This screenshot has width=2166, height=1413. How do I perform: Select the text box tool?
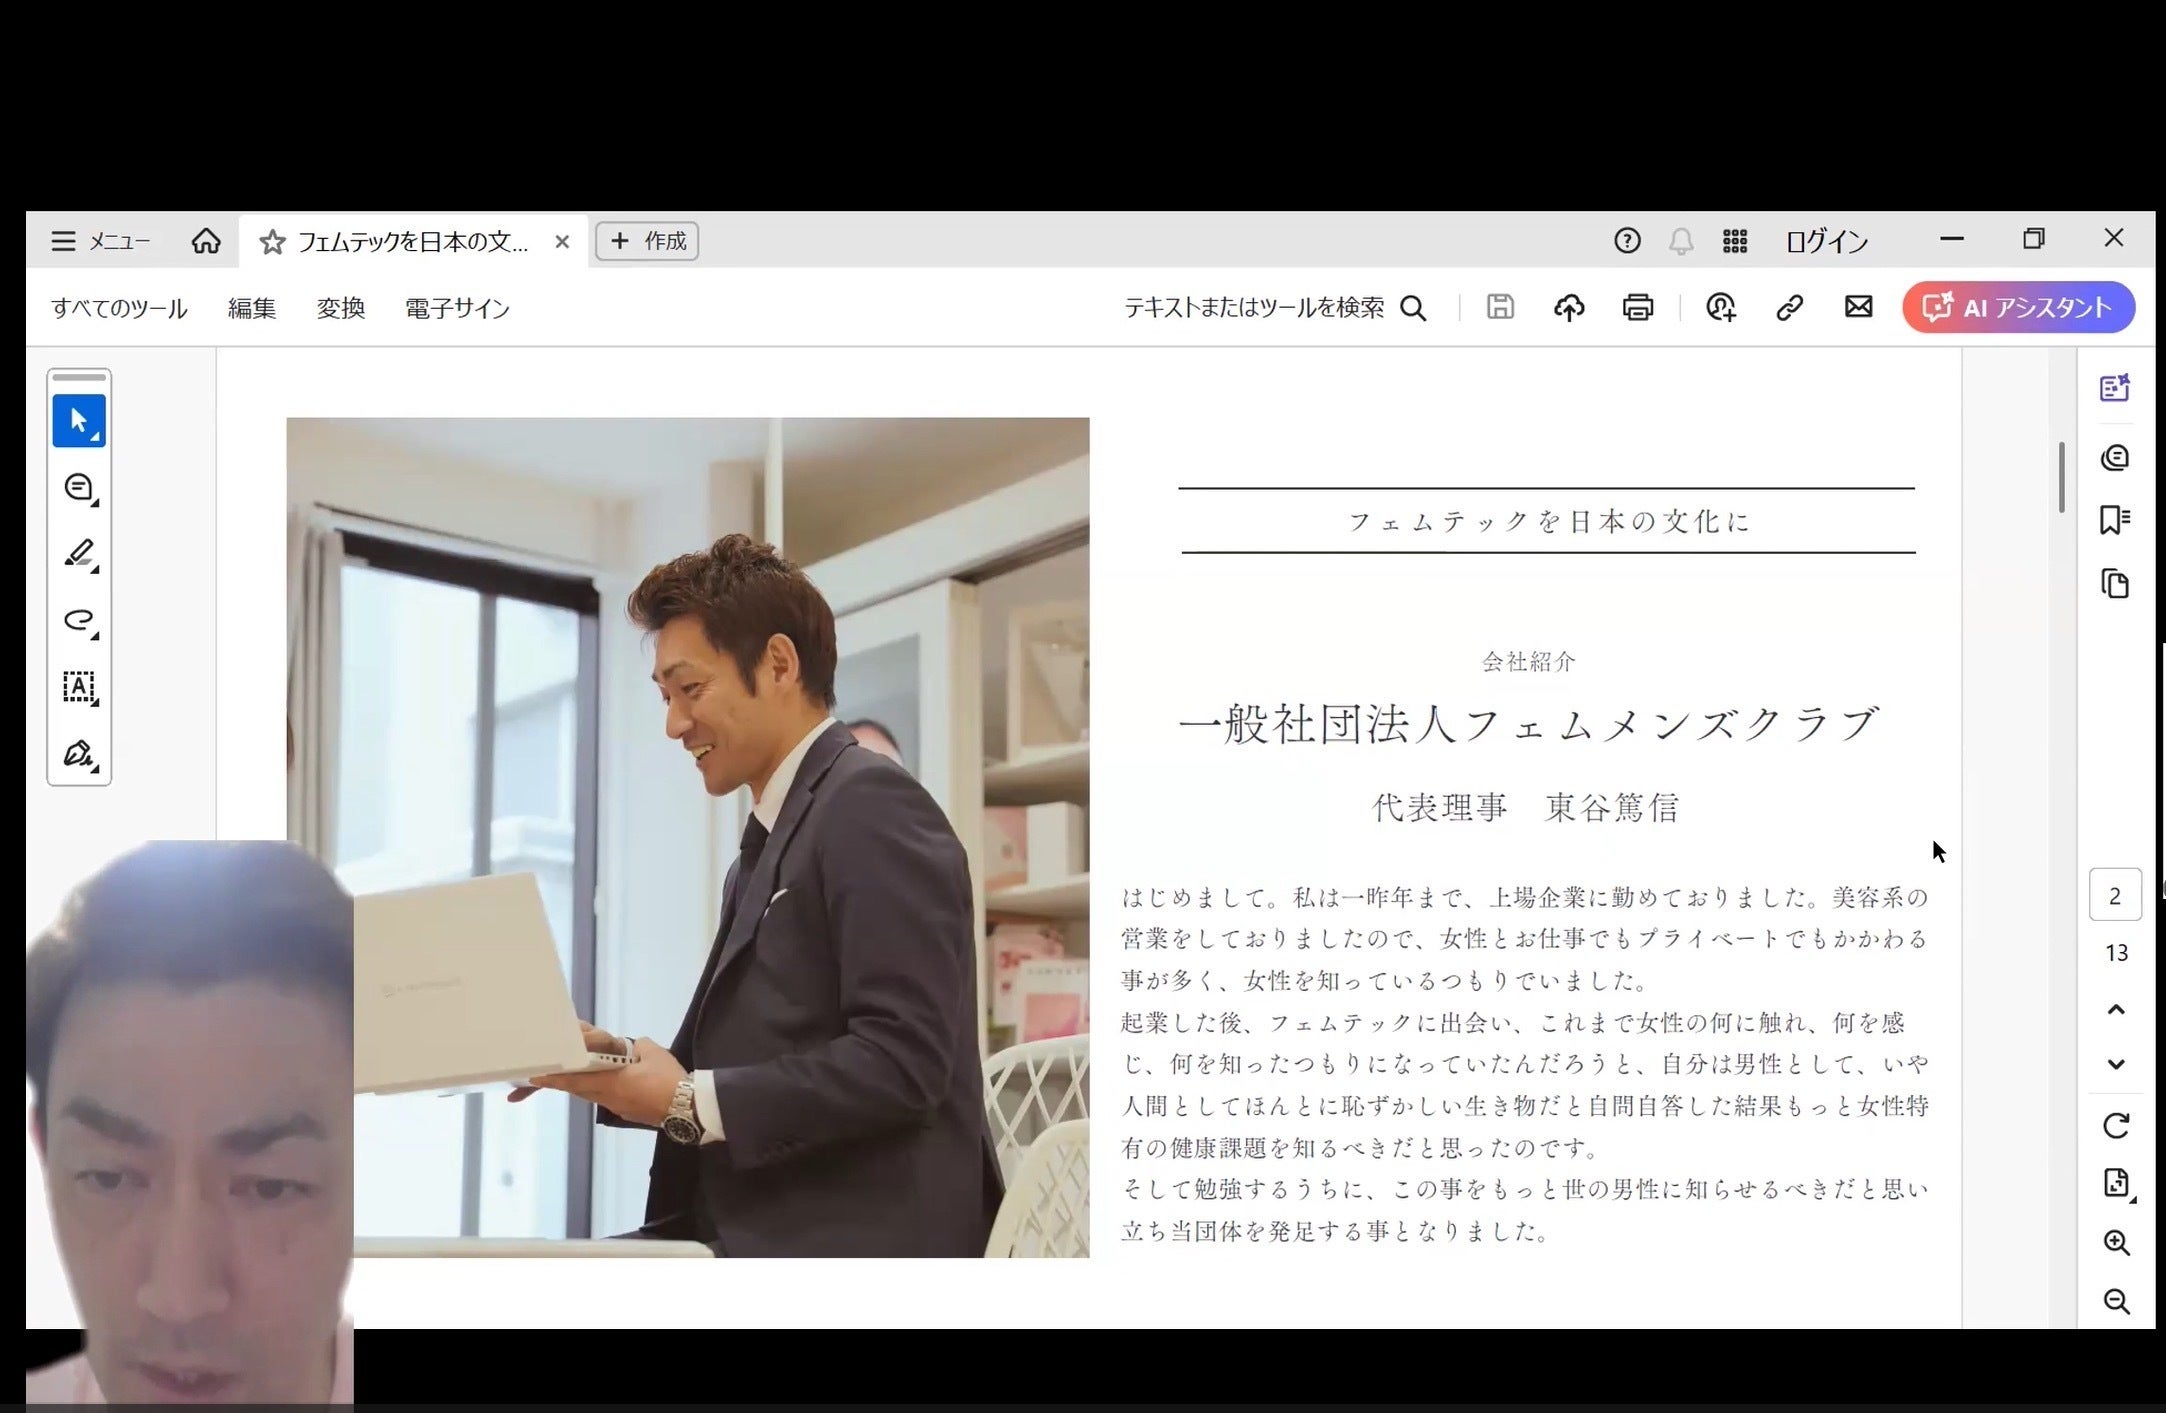click(x=79, y=687)
